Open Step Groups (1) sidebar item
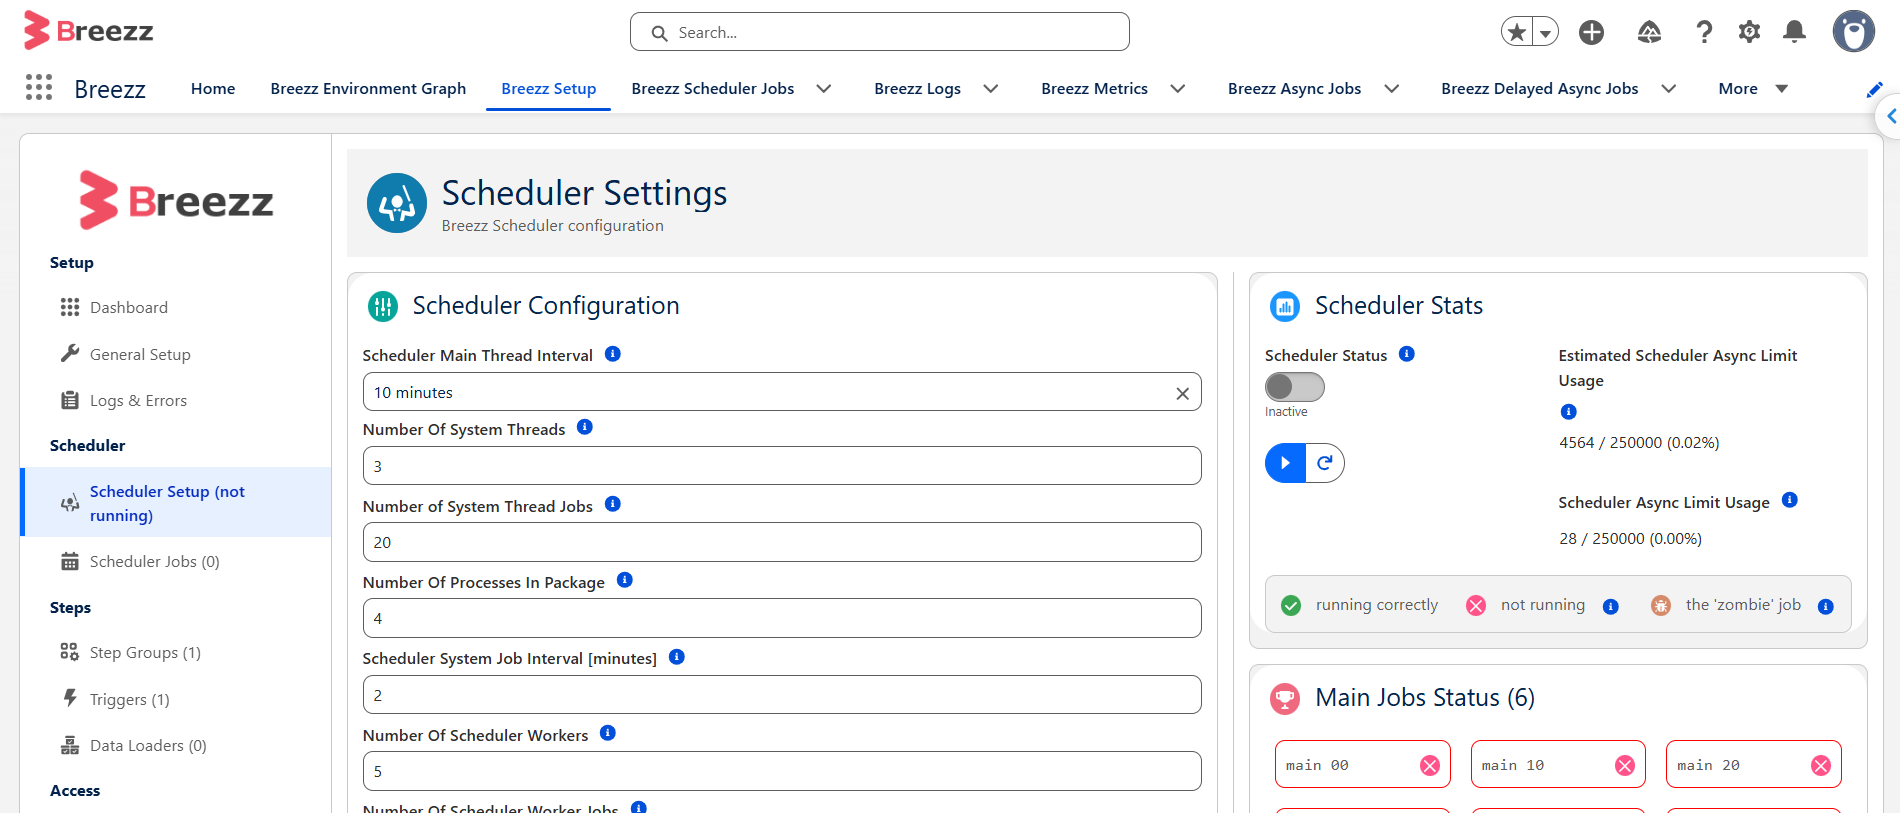This screenshot has width=1900, height=813. tap(176, 652)
